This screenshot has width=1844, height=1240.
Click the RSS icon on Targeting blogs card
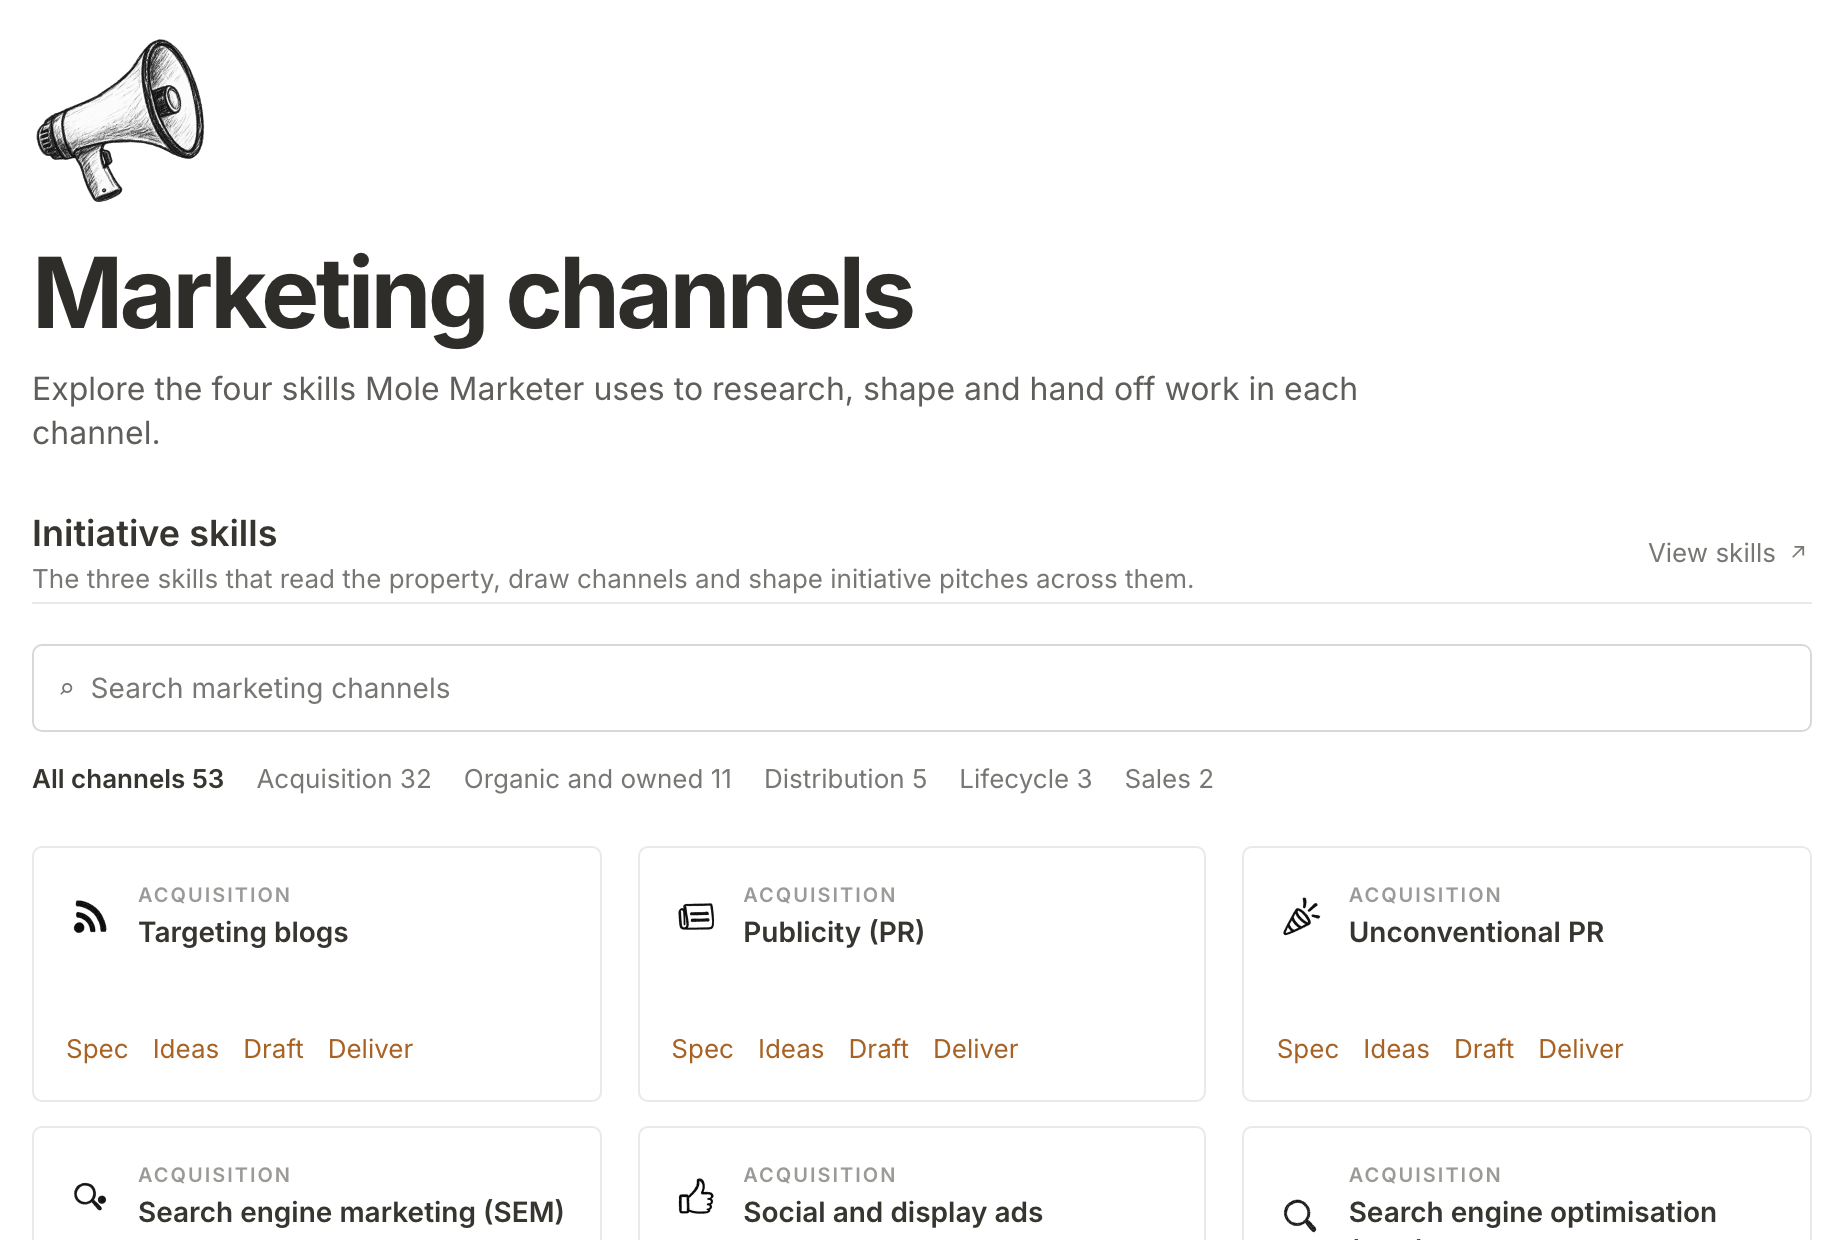coord(90,916)
